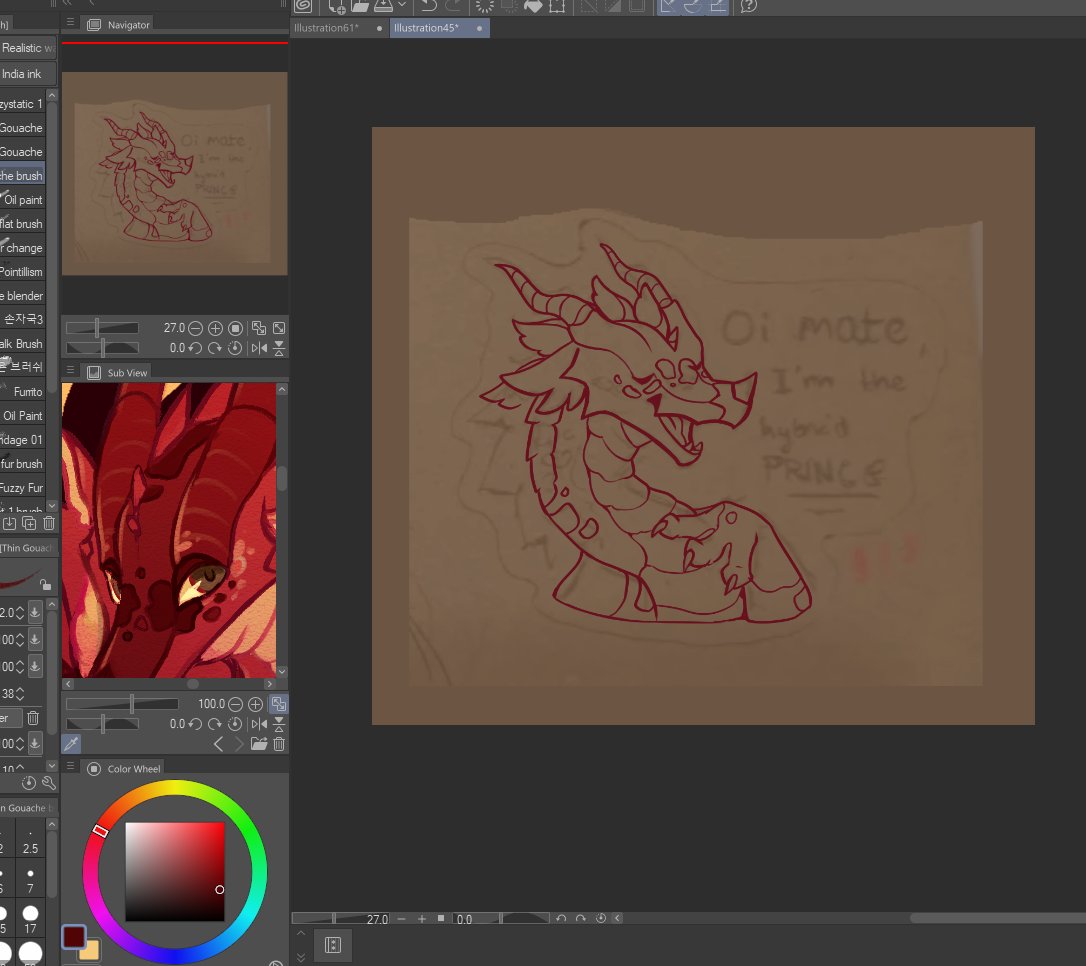This screenshot has width=1086, height=966.
Task: Zoom out in the Sub View
Action: 235,704
